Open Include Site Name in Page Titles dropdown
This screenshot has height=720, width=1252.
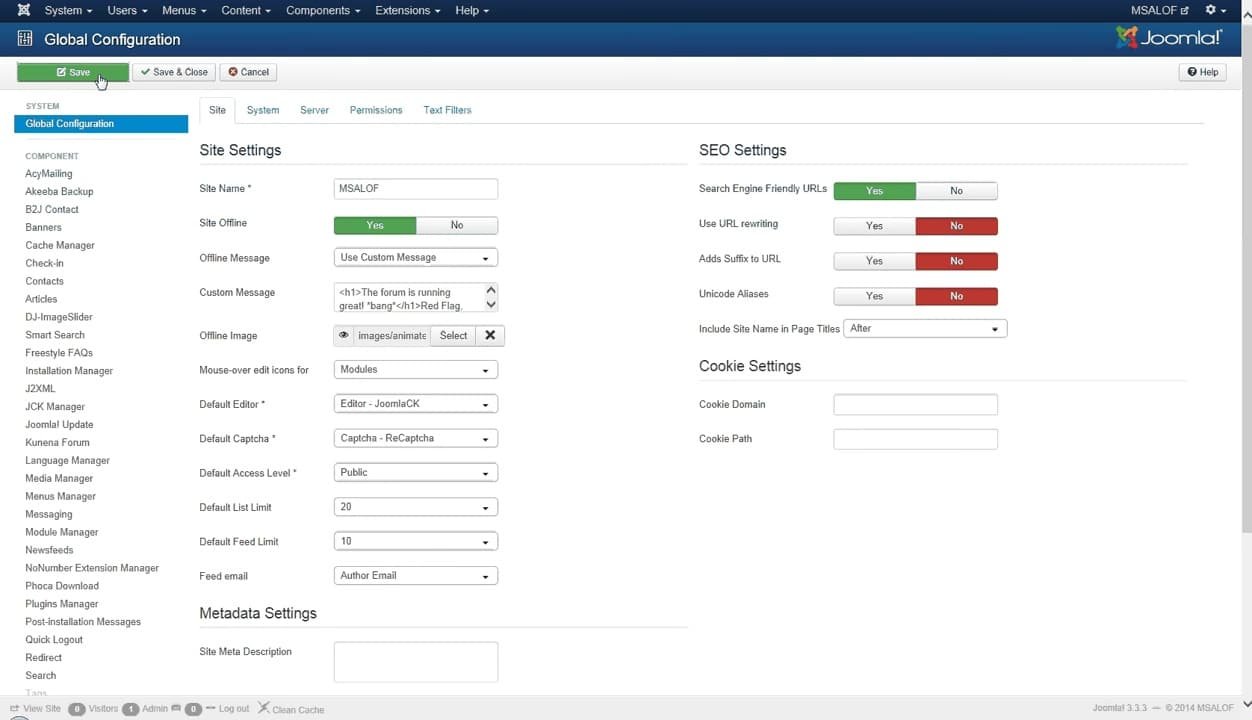925,329
